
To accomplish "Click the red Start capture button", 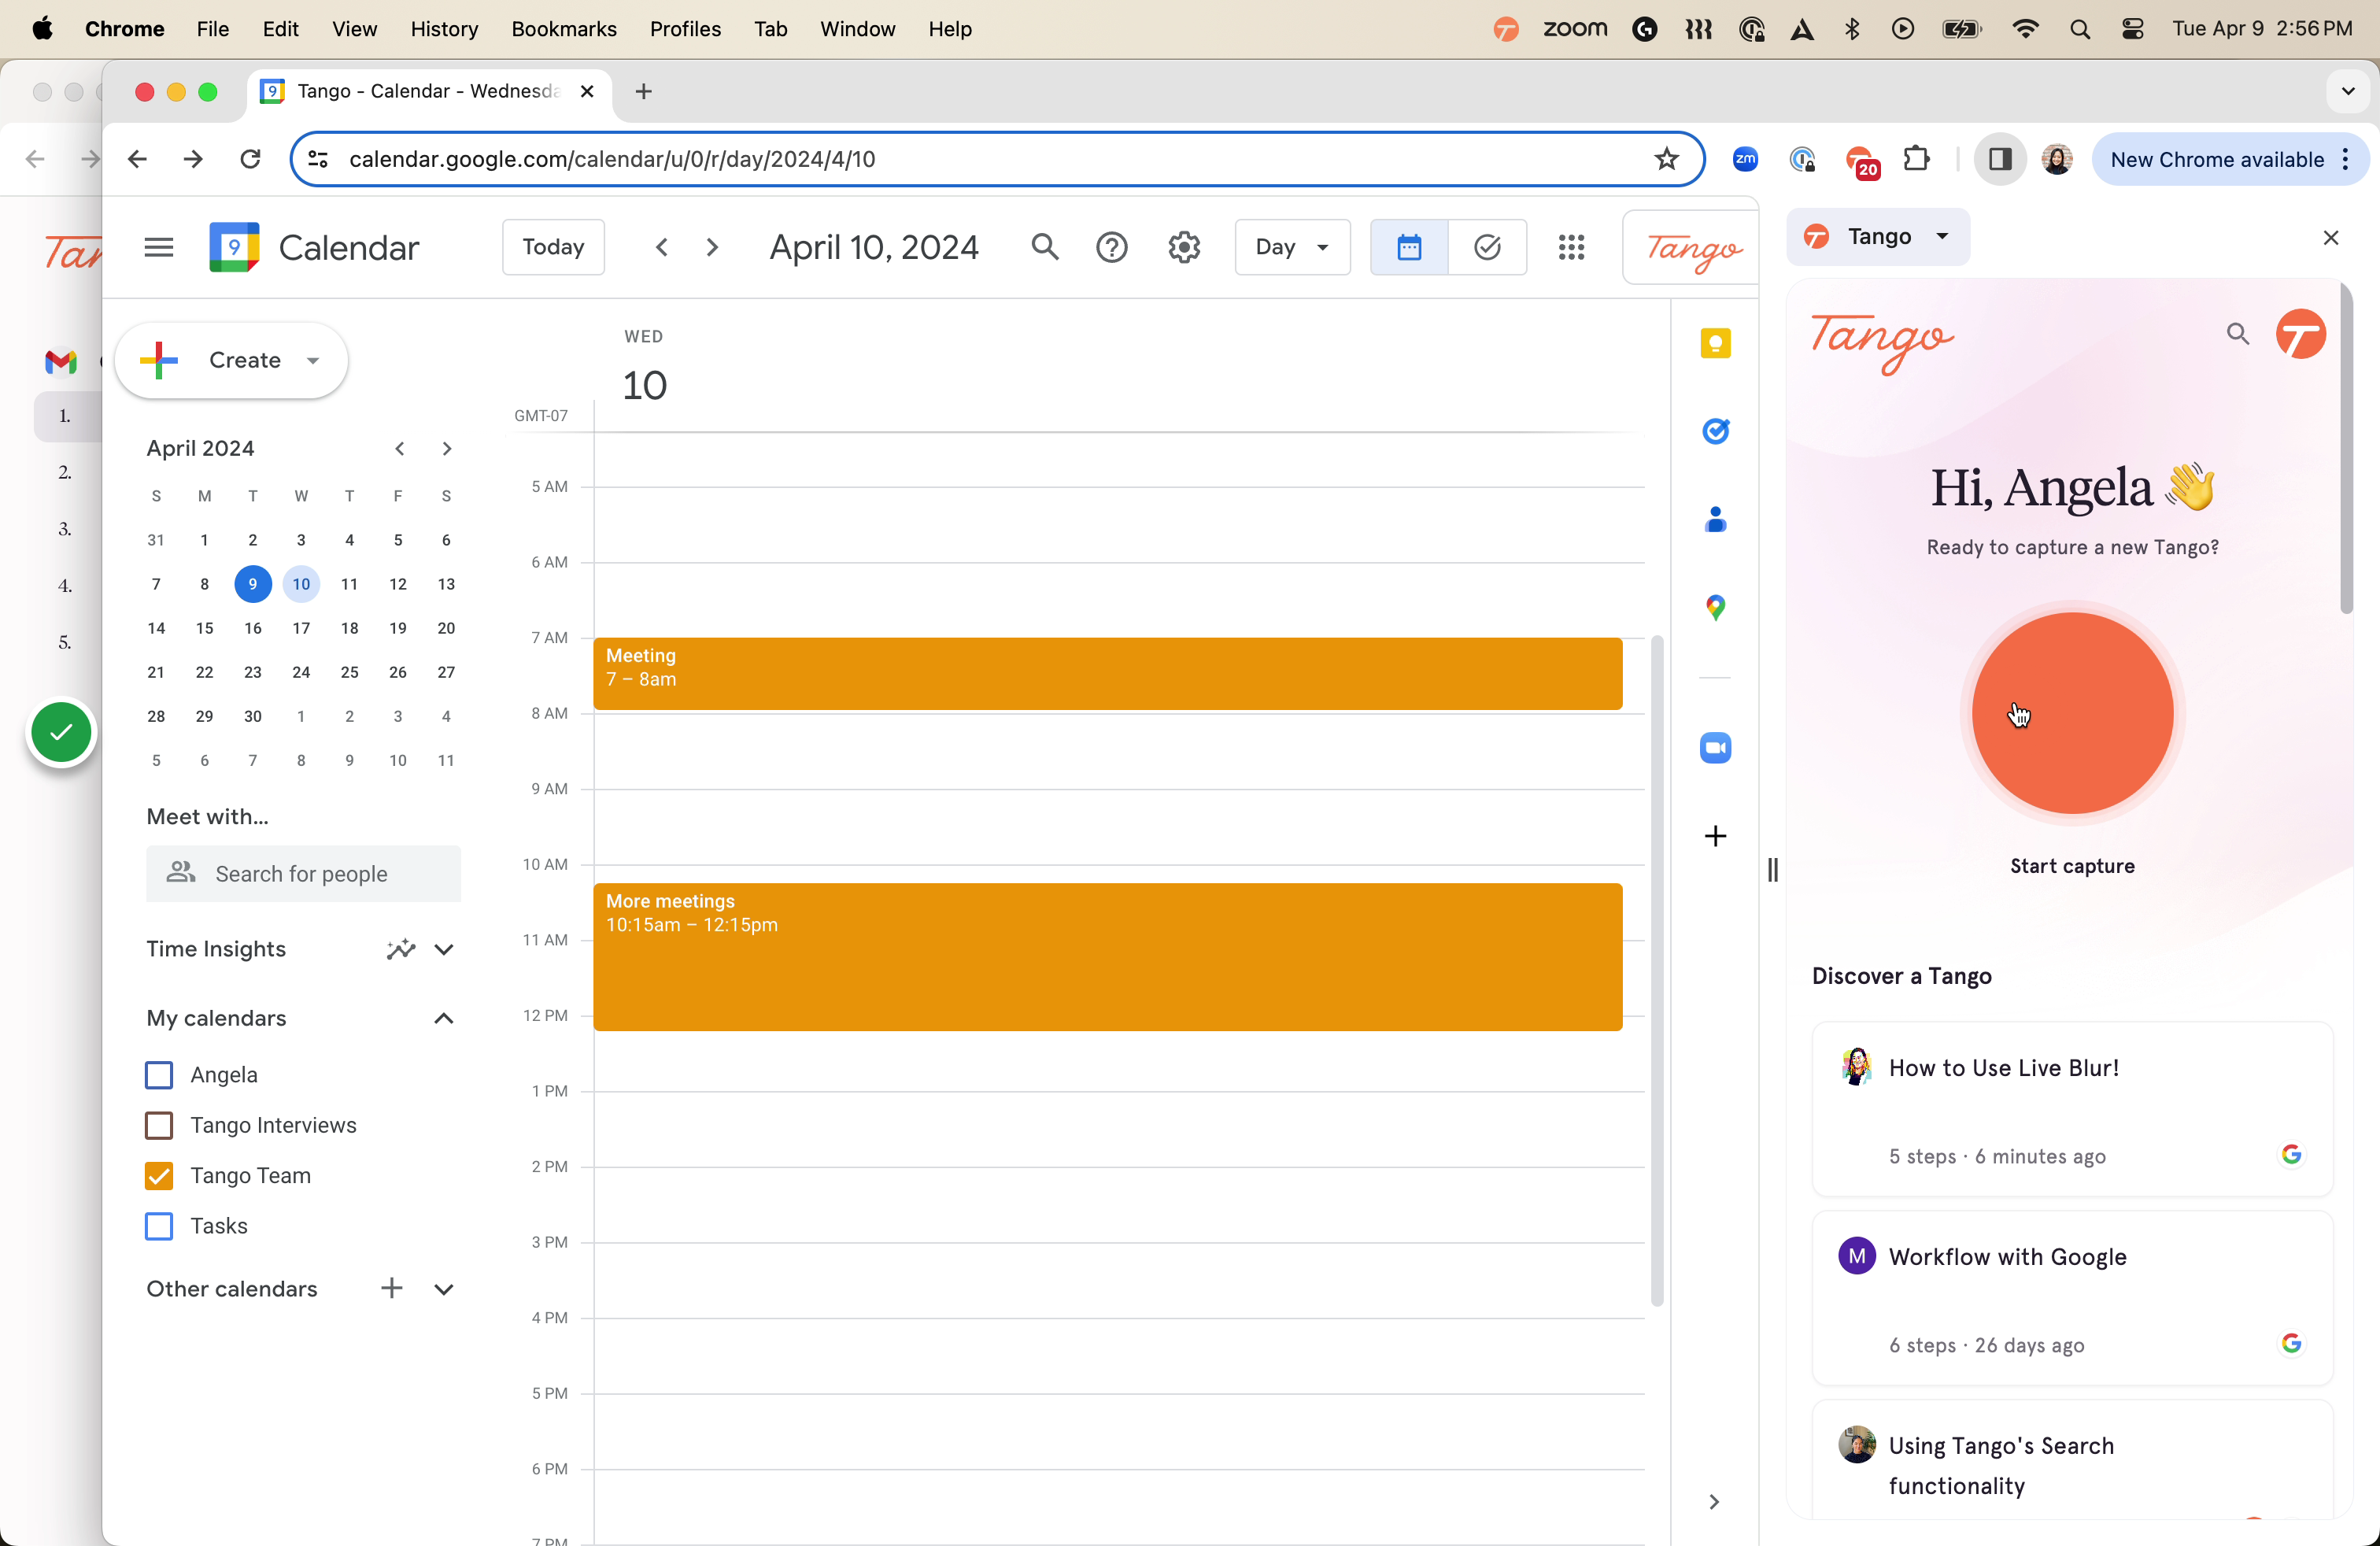I will [2072, 713].
